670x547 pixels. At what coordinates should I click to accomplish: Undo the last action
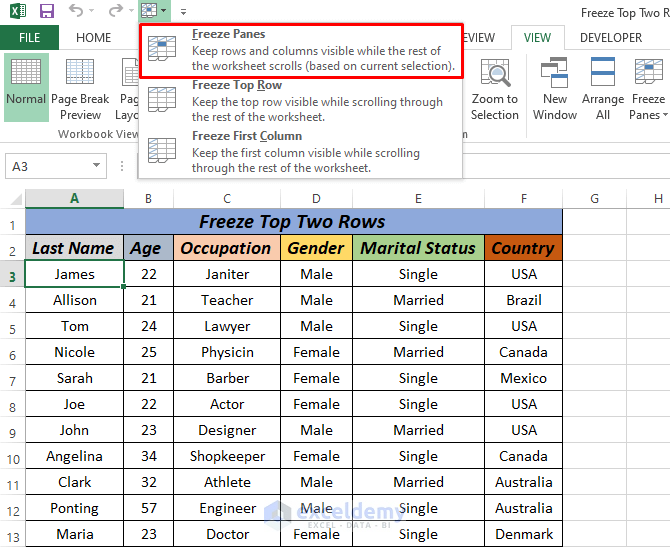76,11
